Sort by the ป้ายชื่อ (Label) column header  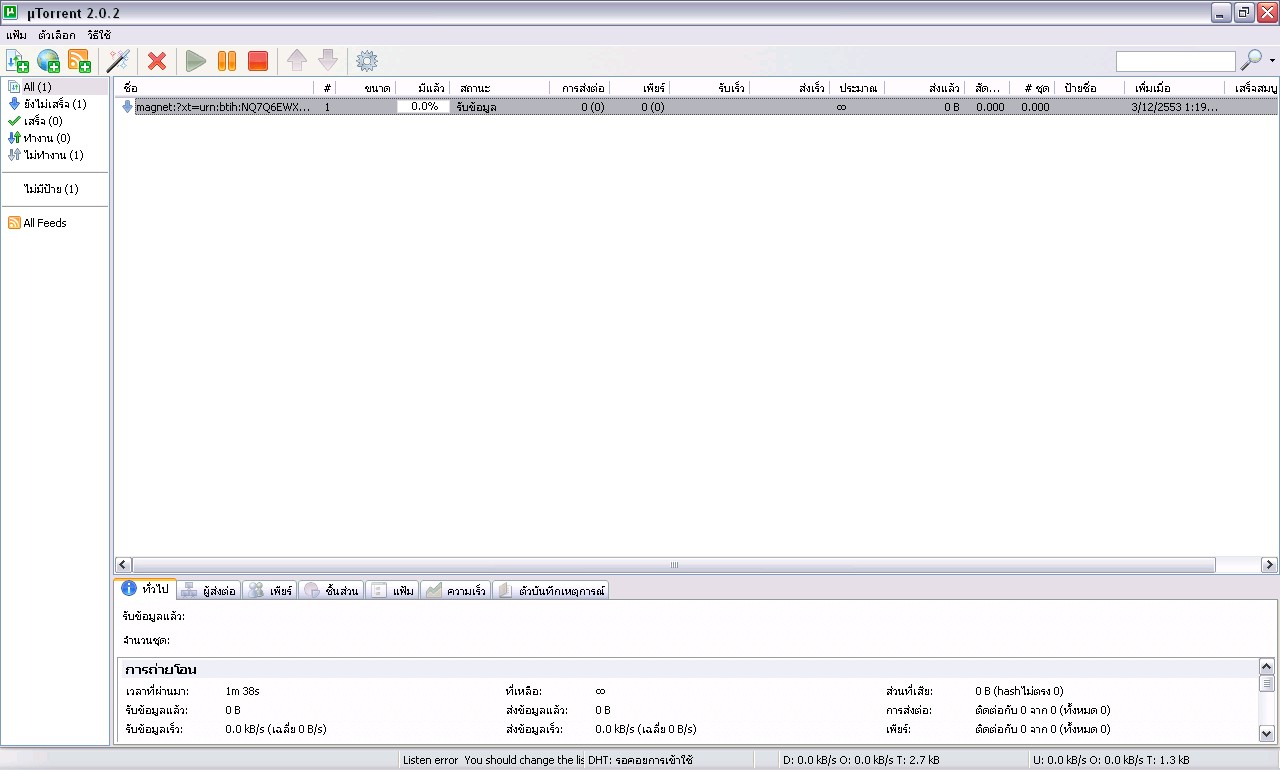(x=1092, y=88)
